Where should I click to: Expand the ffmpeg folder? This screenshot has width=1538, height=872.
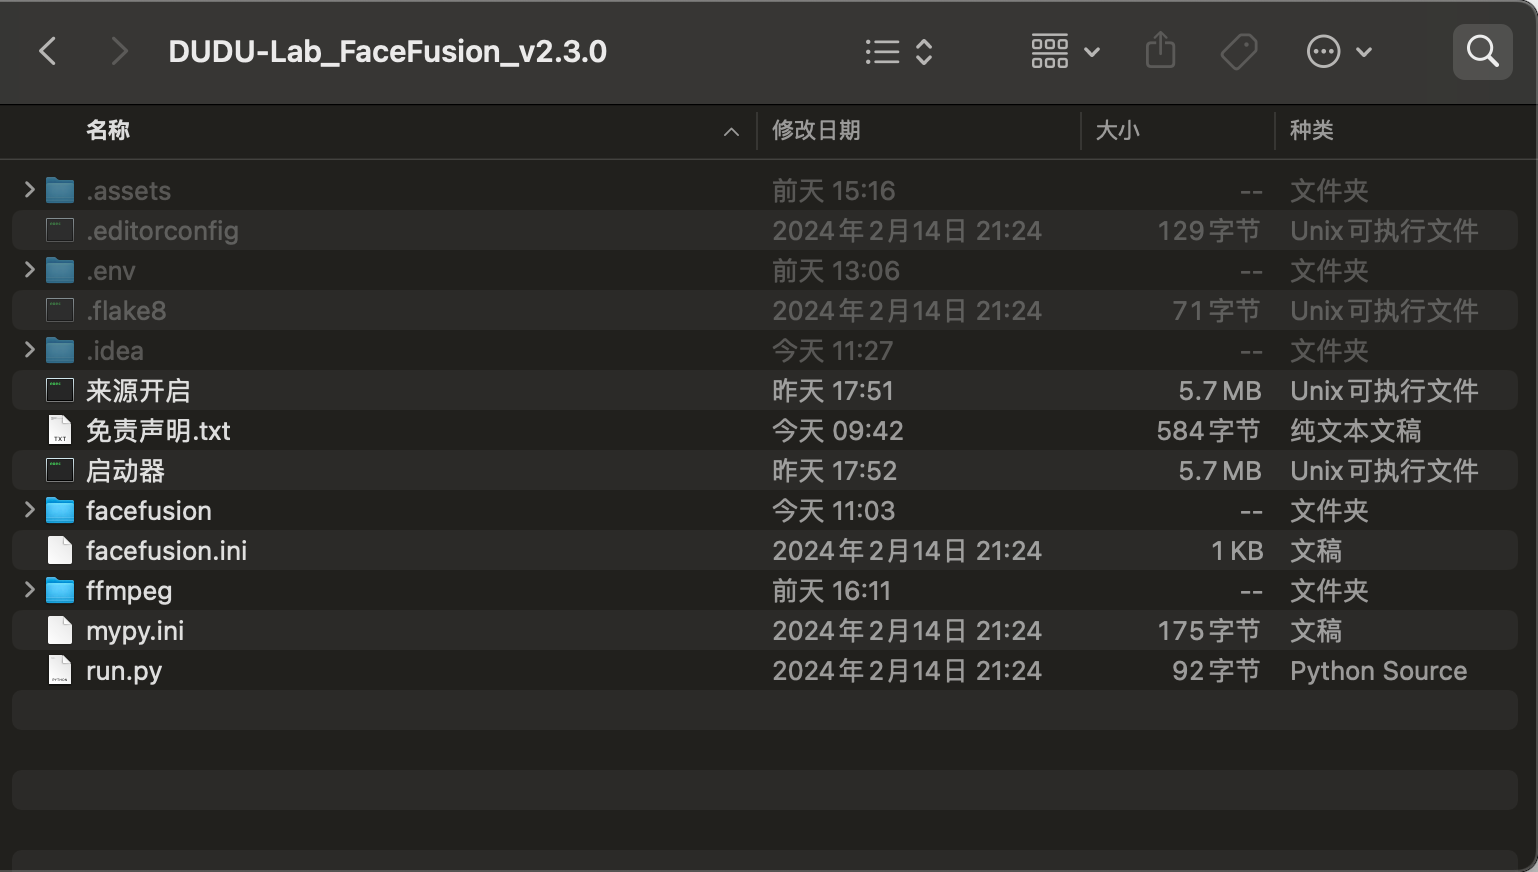tap(29, 589)
